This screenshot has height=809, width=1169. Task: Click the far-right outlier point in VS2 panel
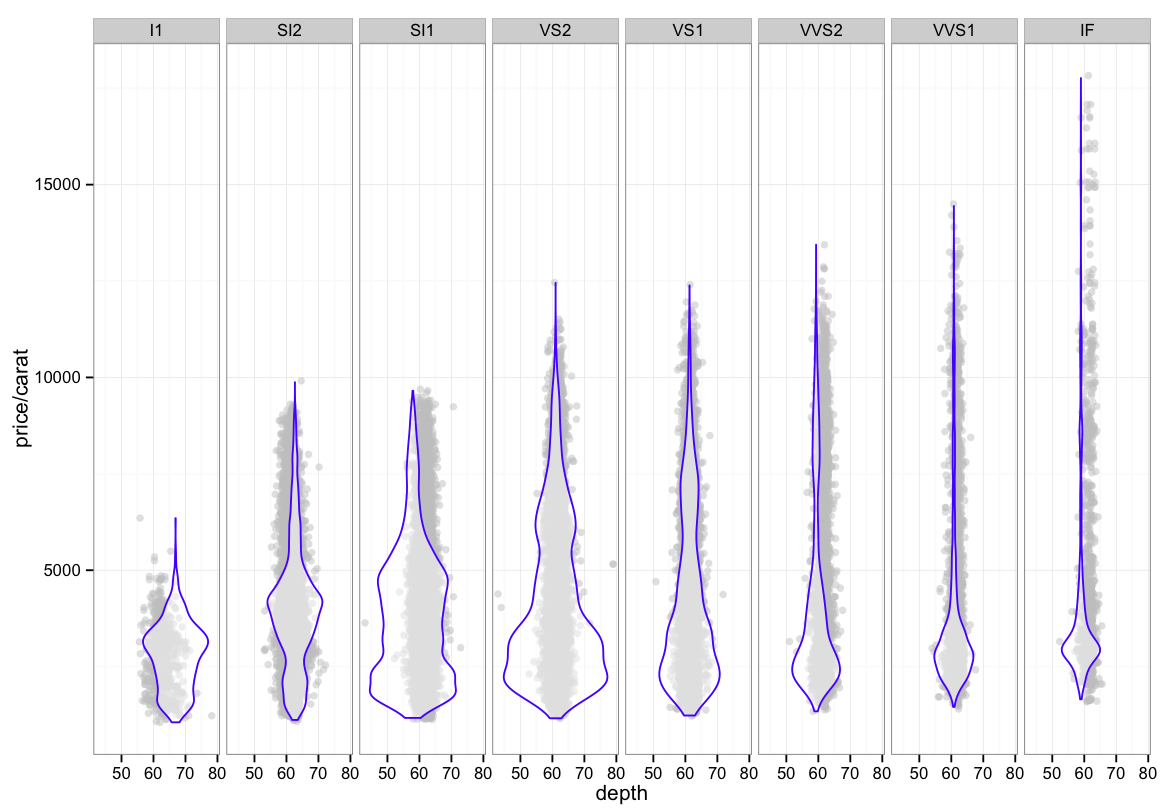point(613,564)
